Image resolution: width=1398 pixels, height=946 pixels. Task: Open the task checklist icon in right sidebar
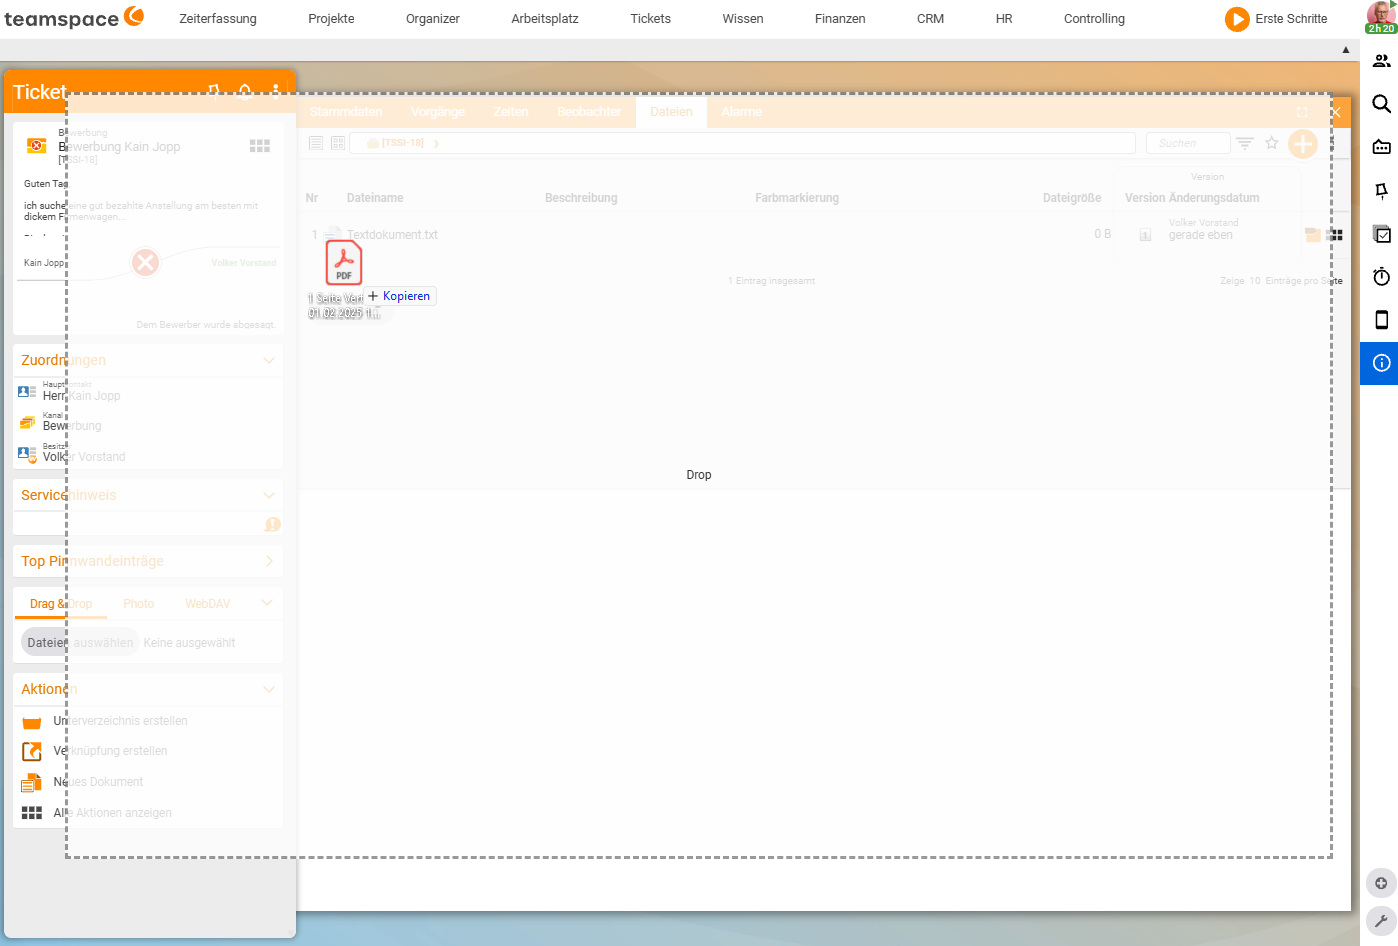[1381, 234]
